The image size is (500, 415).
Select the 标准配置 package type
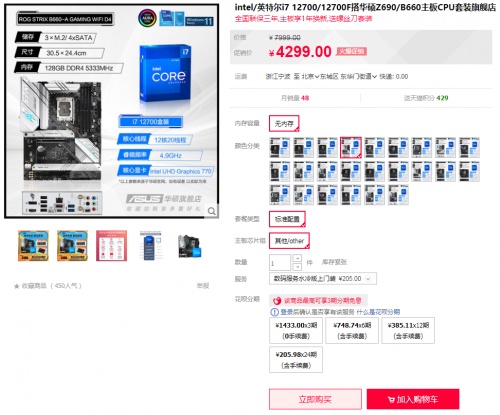tap(287, 219)
